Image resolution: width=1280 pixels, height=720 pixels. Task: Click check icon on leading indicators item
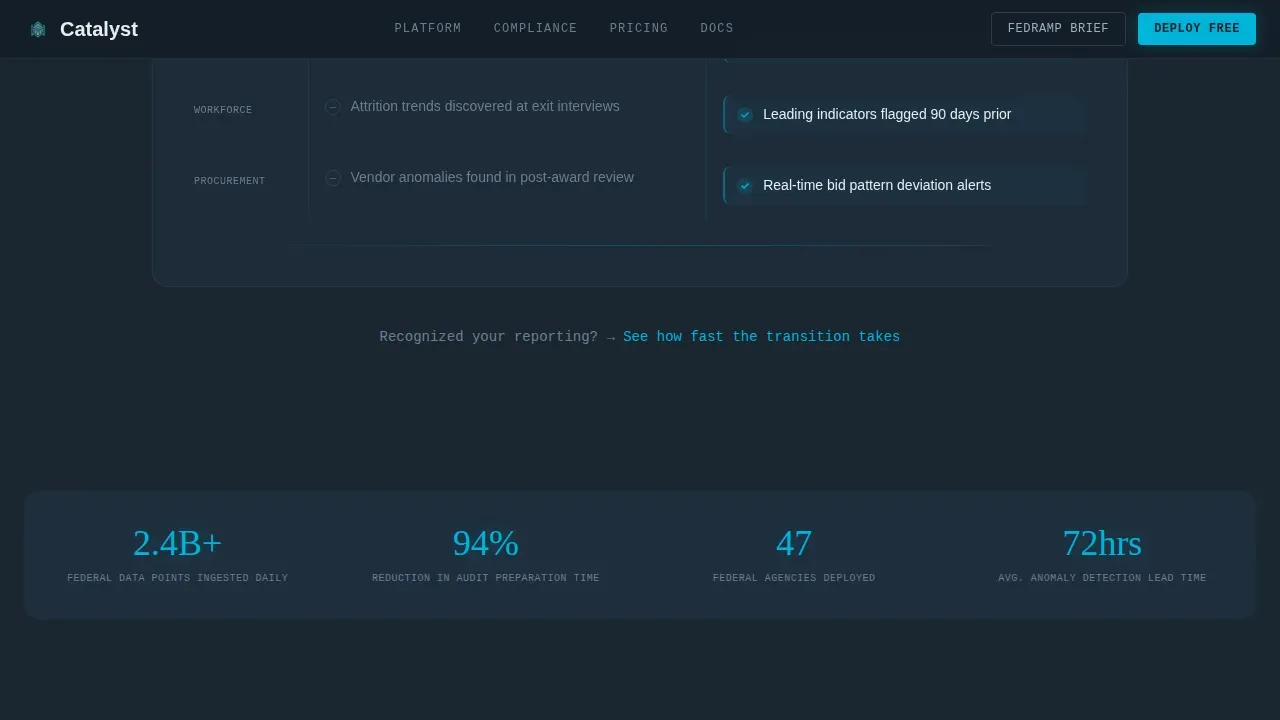[745, 115]
